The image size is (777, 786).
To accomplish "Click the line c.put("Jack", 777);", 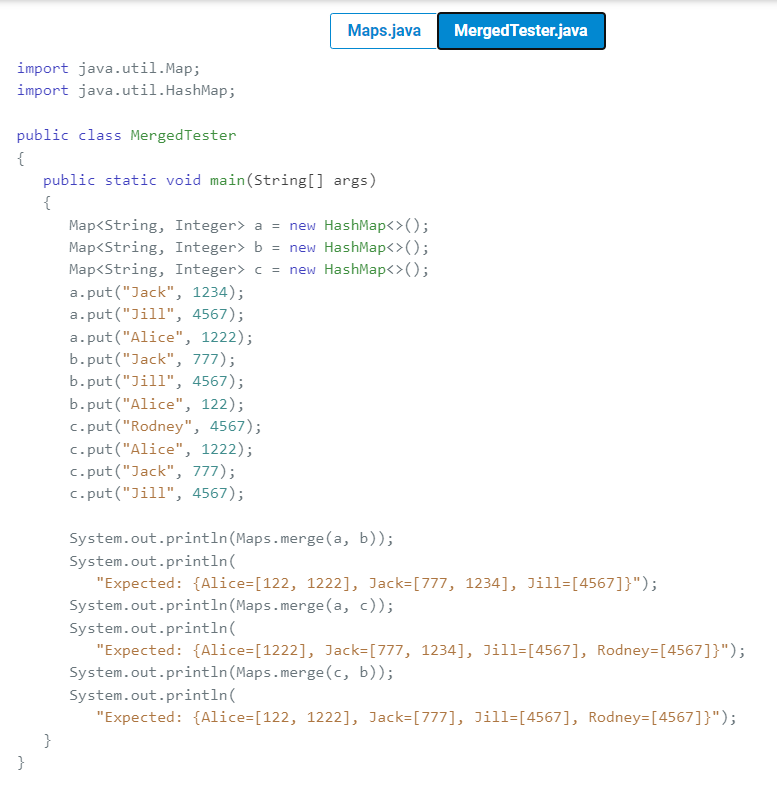I will [x=152, y=471].
